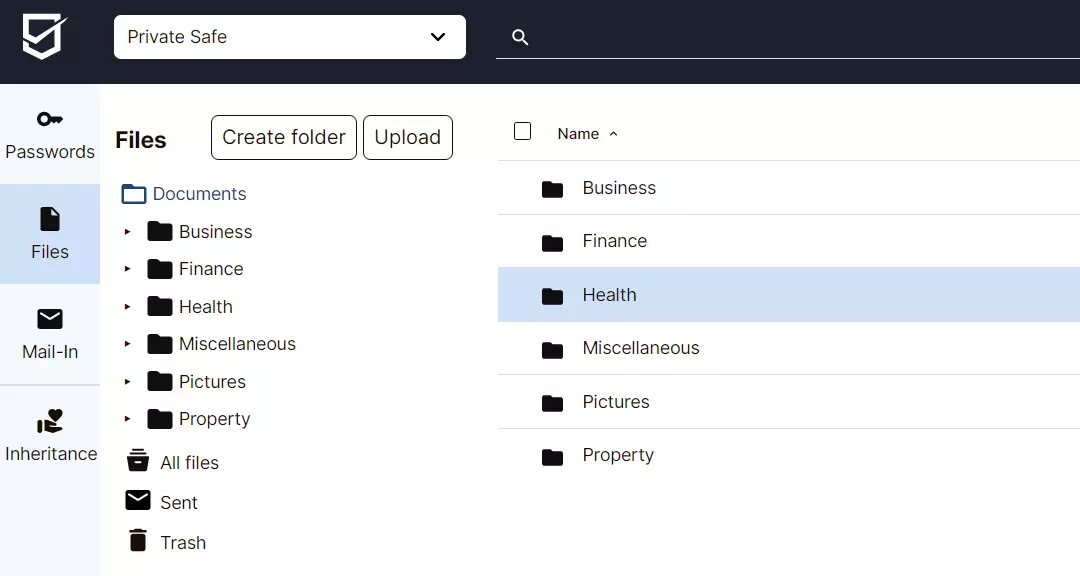
Task: Expand the Business folder in tree
Action: point(127,232)
